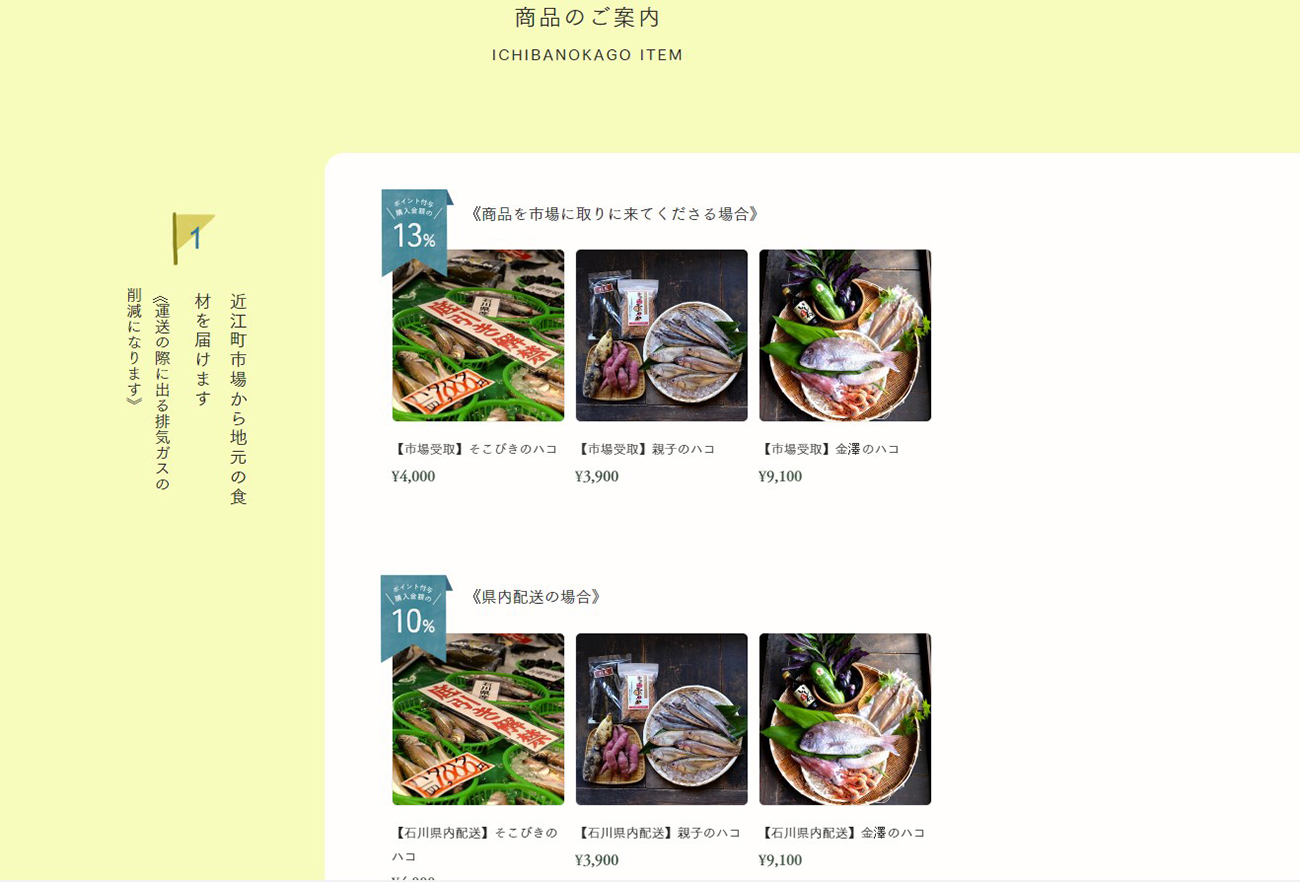
Task: Click the 【石川県内配送】親子のハコ title link
Action: coord(658,832)
